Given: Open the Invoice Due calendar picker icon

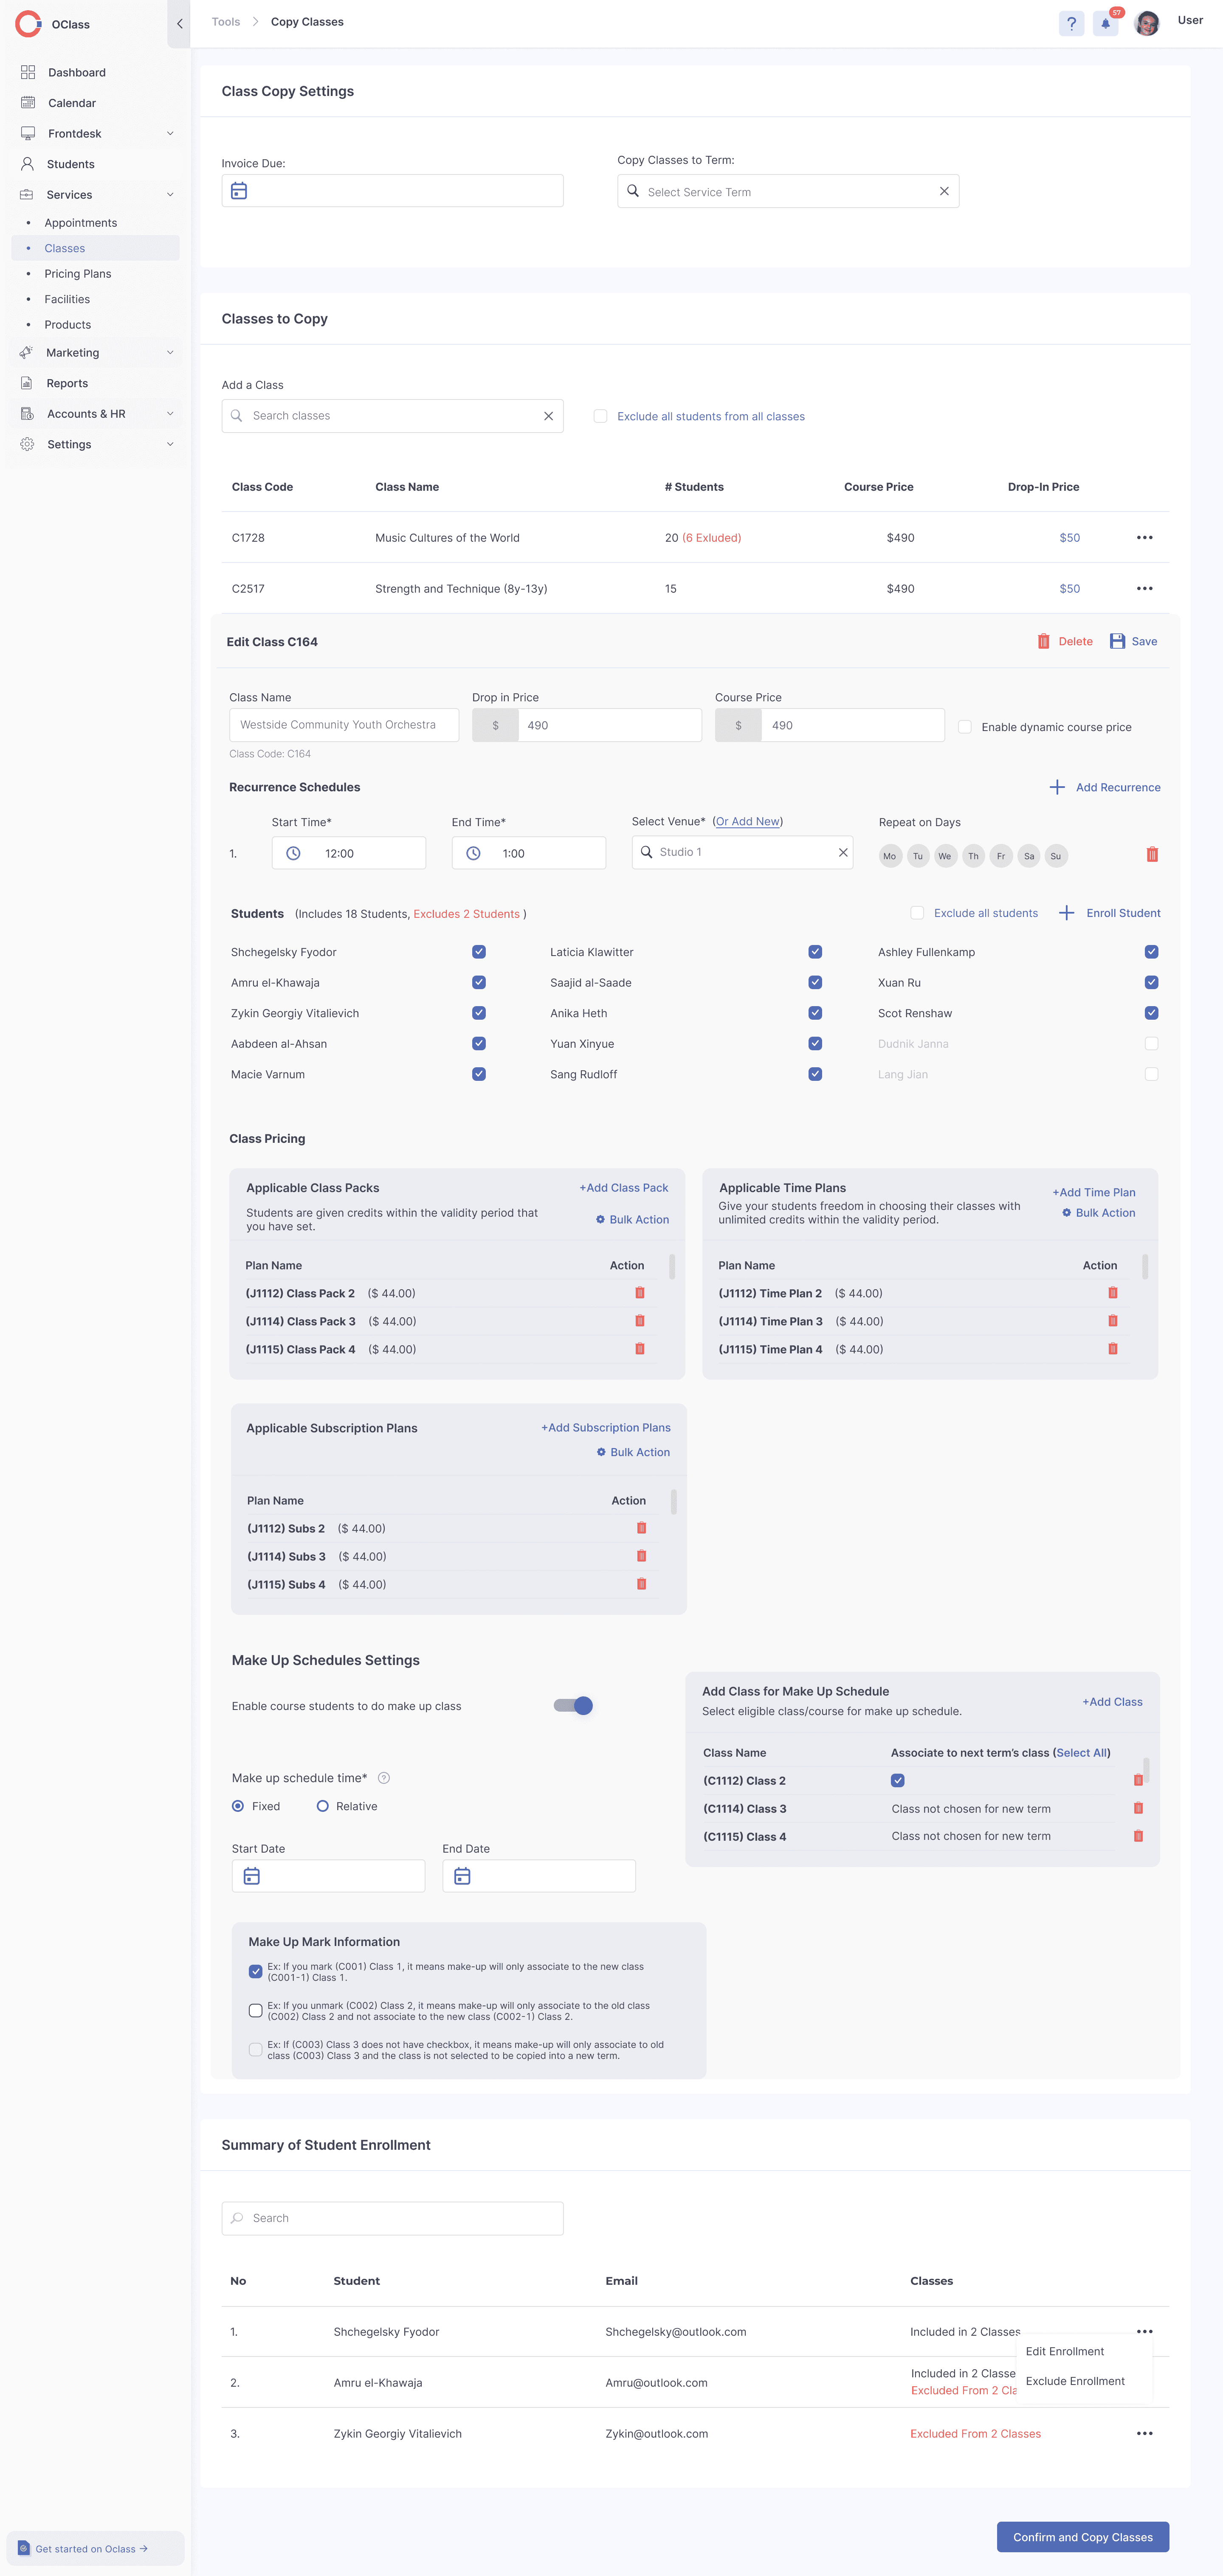Looking at the screenshot, I should pyautogui.click(x=239, y=191).
